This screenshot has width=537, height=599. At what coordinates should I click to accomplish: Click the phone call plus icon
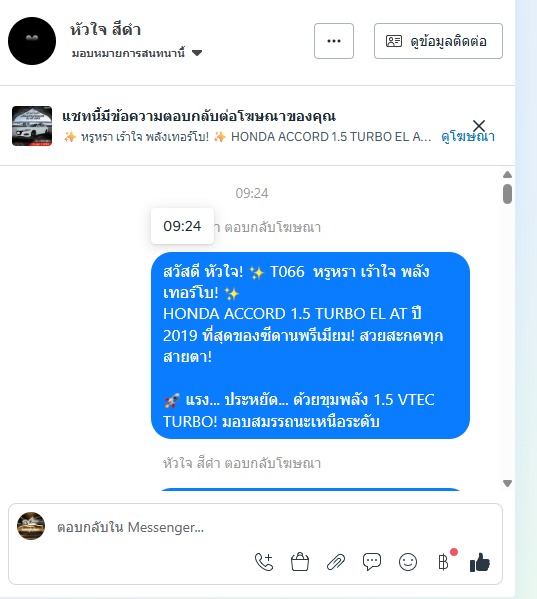(x=264, y=562)
